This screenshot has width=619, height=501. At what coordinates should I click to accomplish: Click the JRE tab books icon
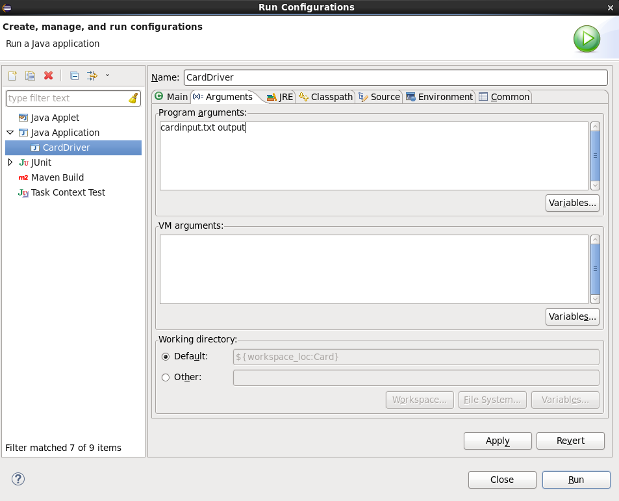(x=272, y=97)
